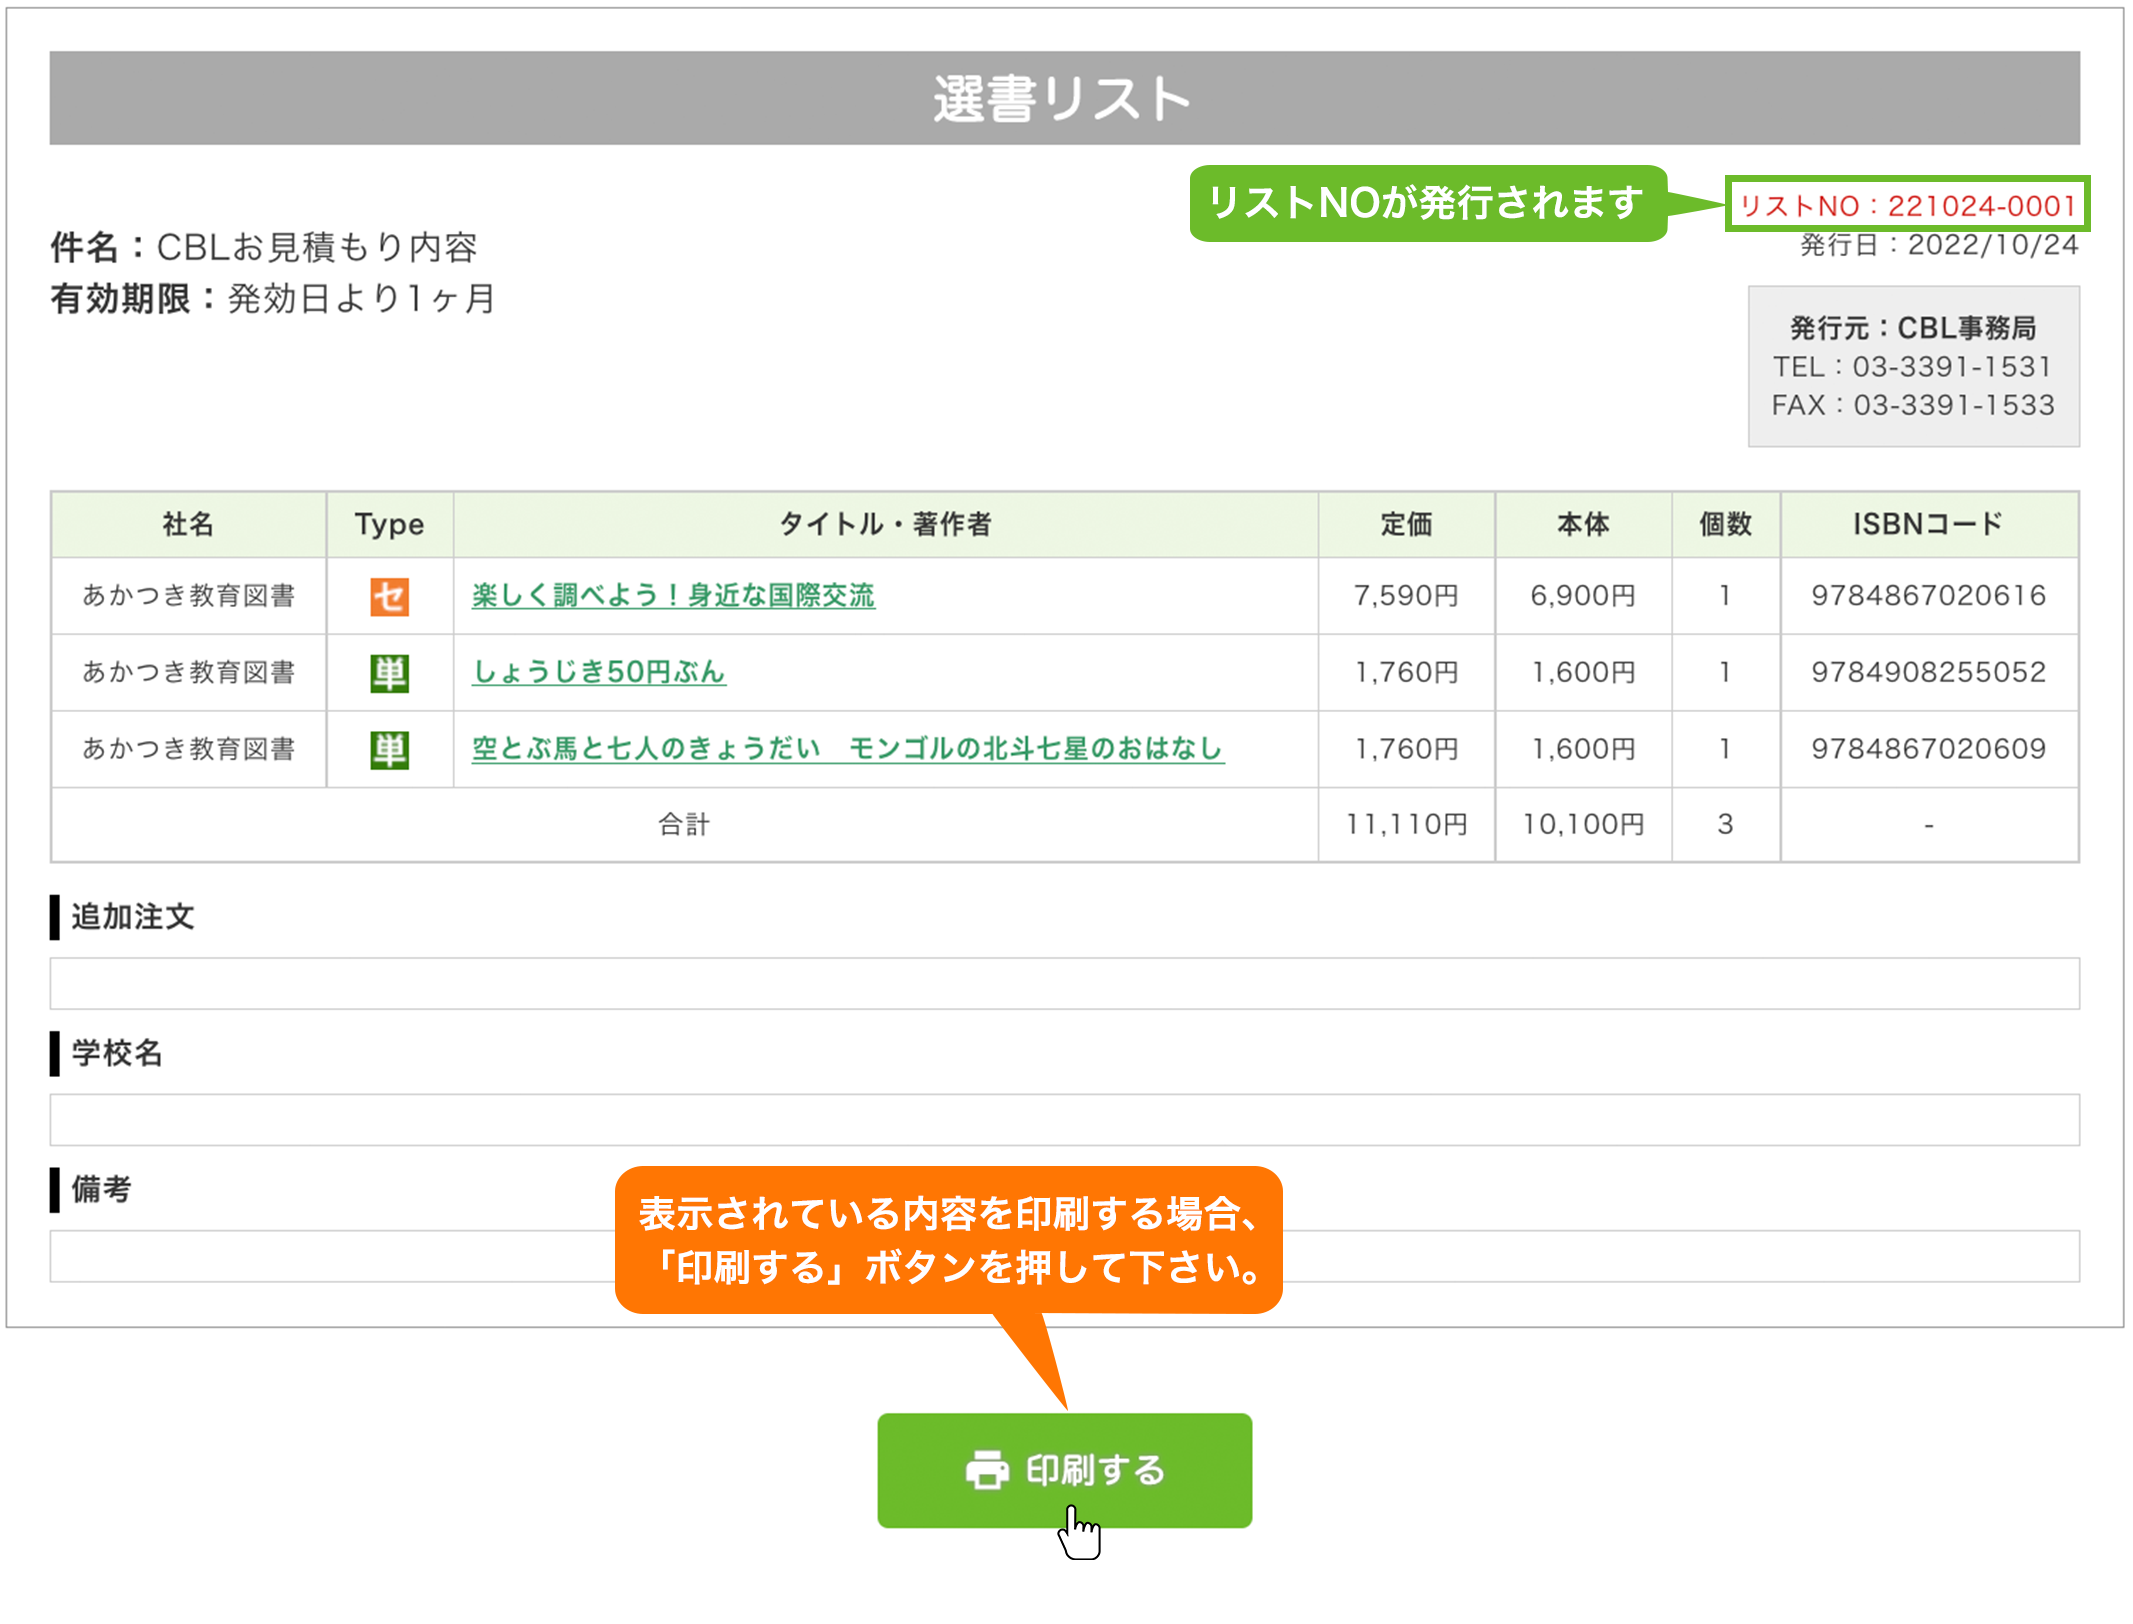Screen dimensions: 2133x1624
Task: Open the 楽しく調べよう！身近な国際交流 link
Action: [x=673, y=596]
